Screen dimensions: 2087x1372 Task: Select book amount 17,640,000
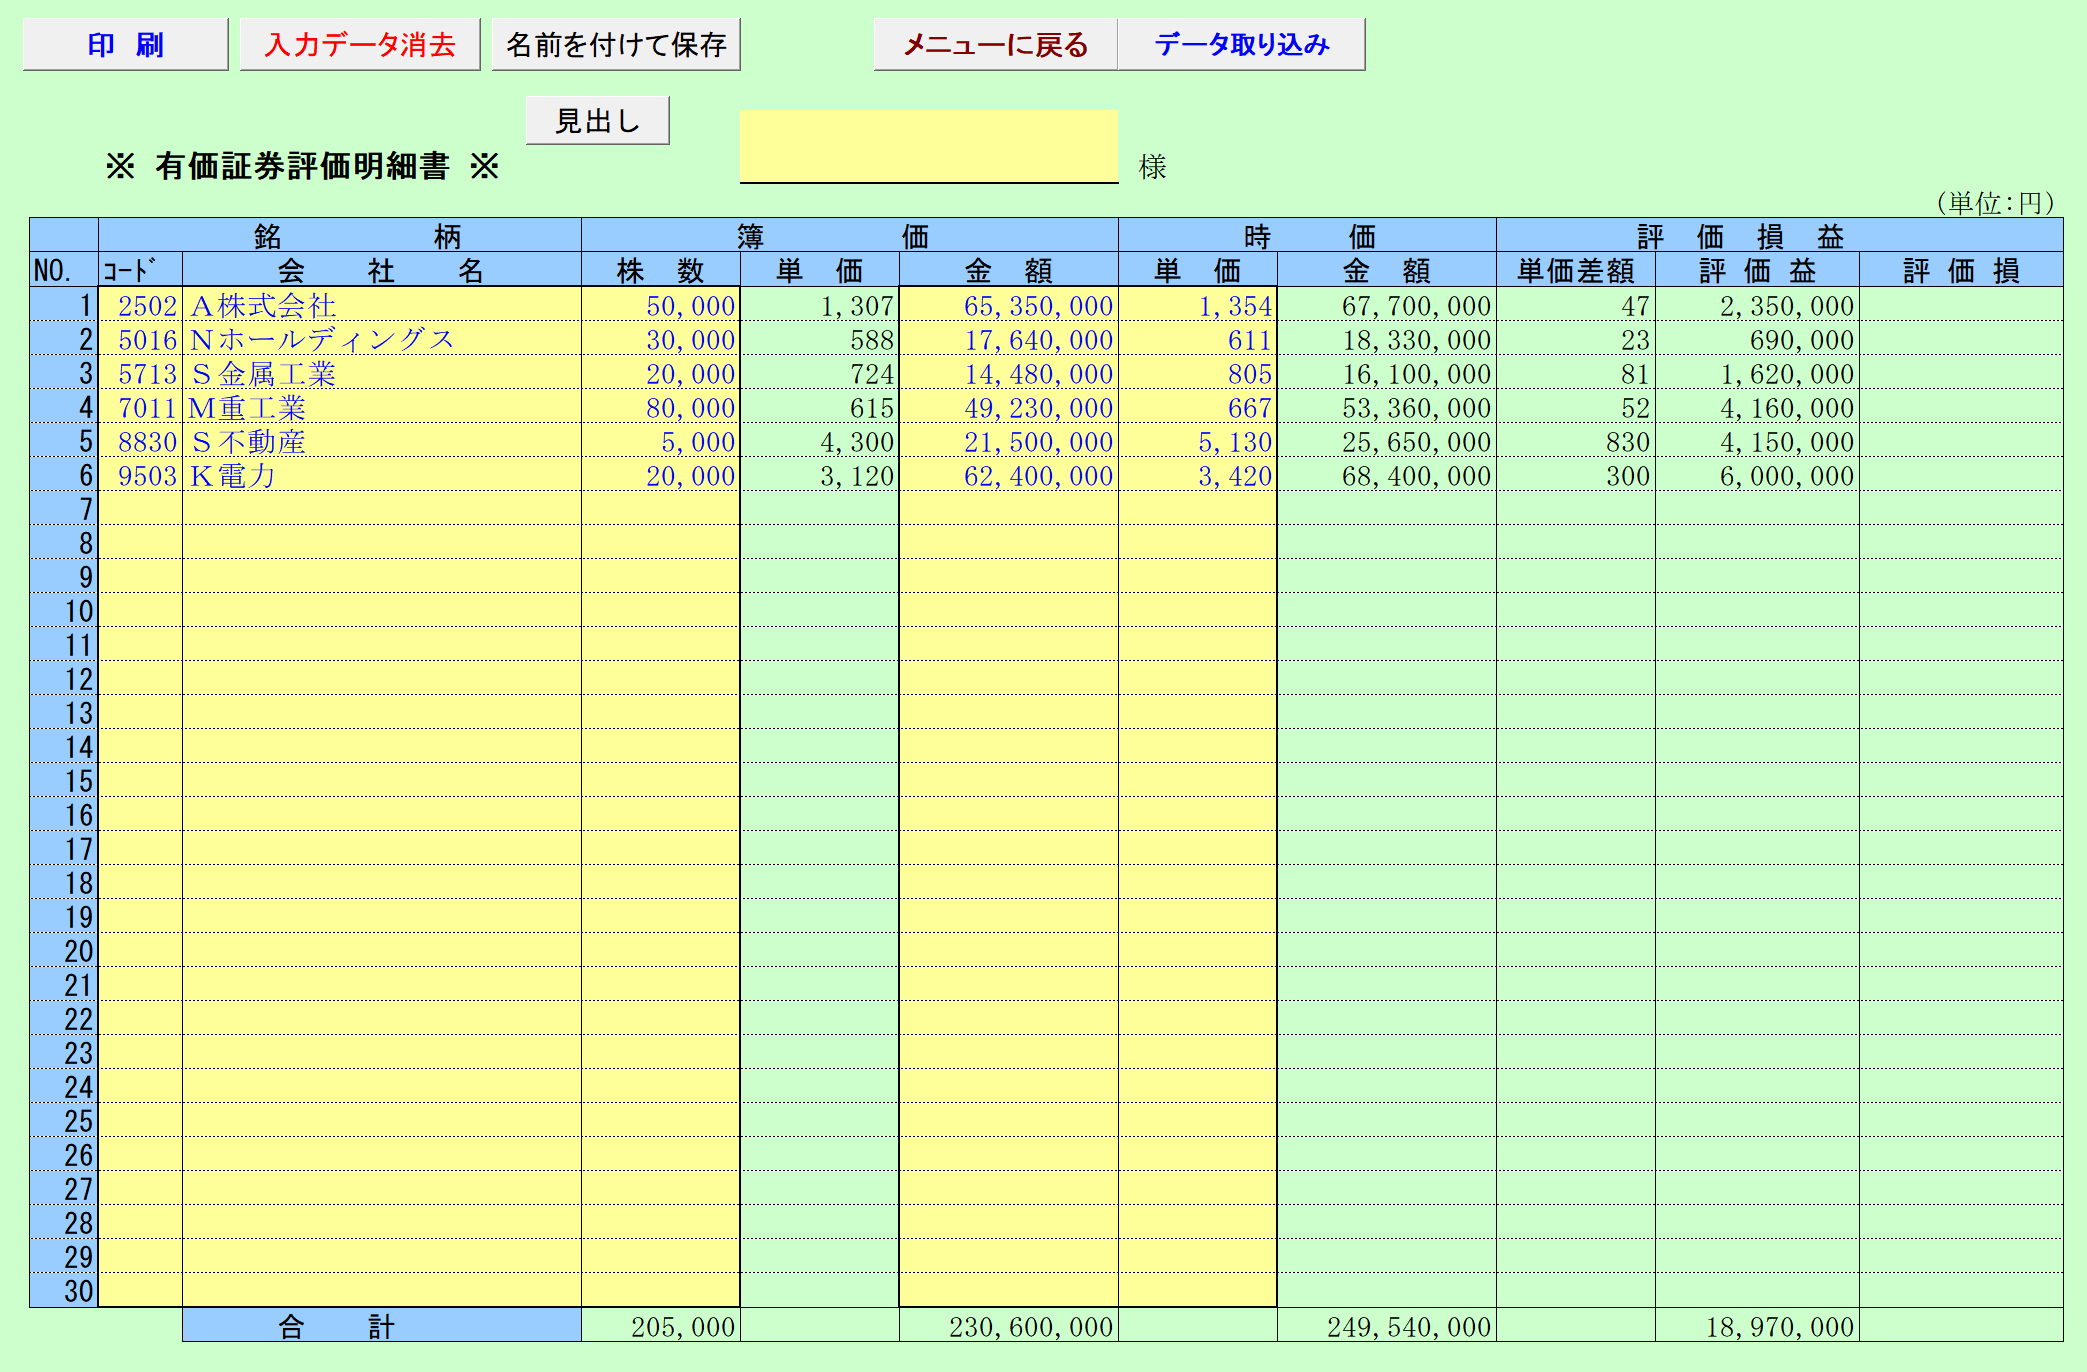[x=1008, y=339]
